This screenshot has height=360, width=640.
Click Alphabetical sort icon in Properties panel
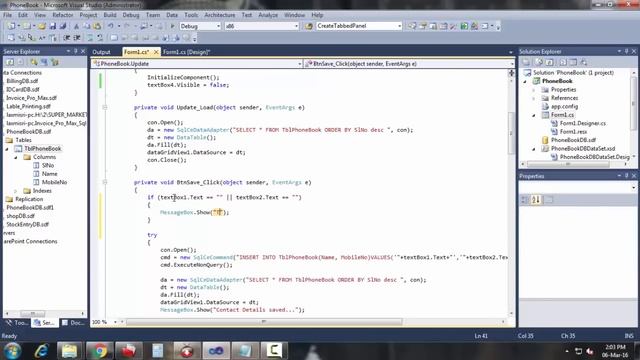(x=536, y=200)
